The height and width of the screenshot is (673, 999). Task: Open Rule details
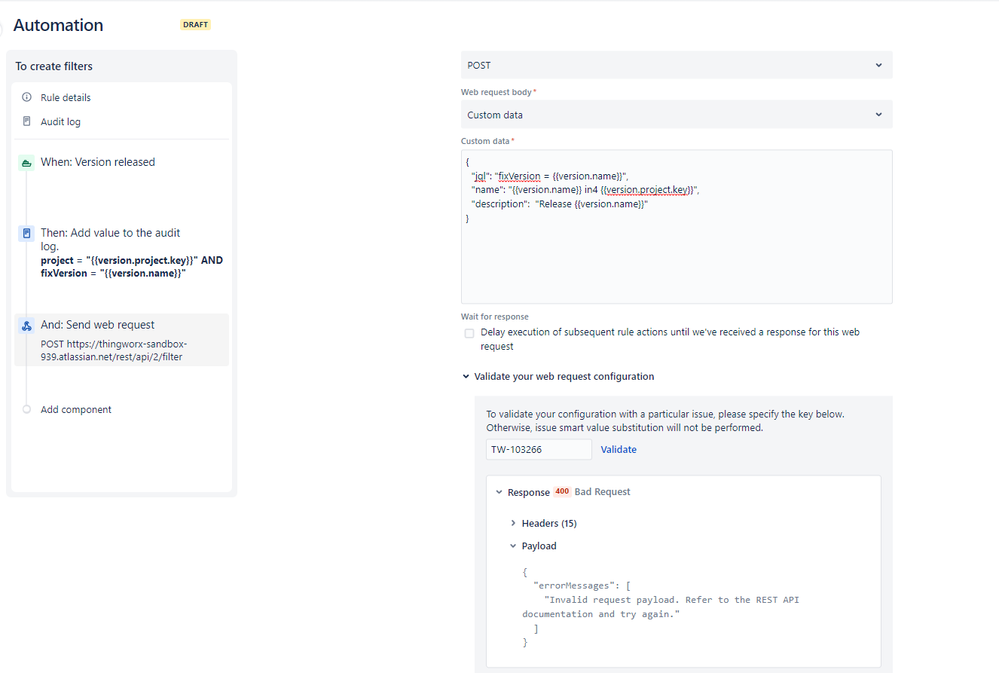pyautogui.click(x=66, y=98)
